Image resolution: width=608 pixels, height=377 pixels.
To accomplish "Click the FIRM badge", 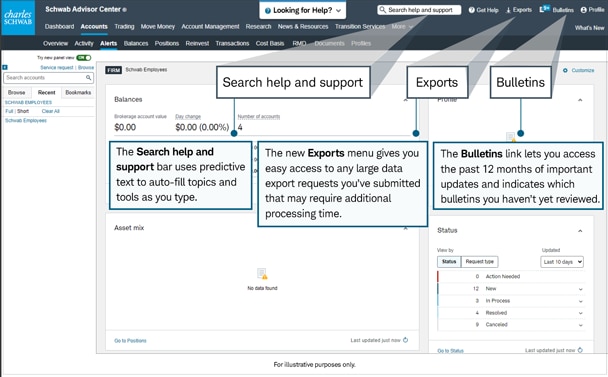I will 113,70.
